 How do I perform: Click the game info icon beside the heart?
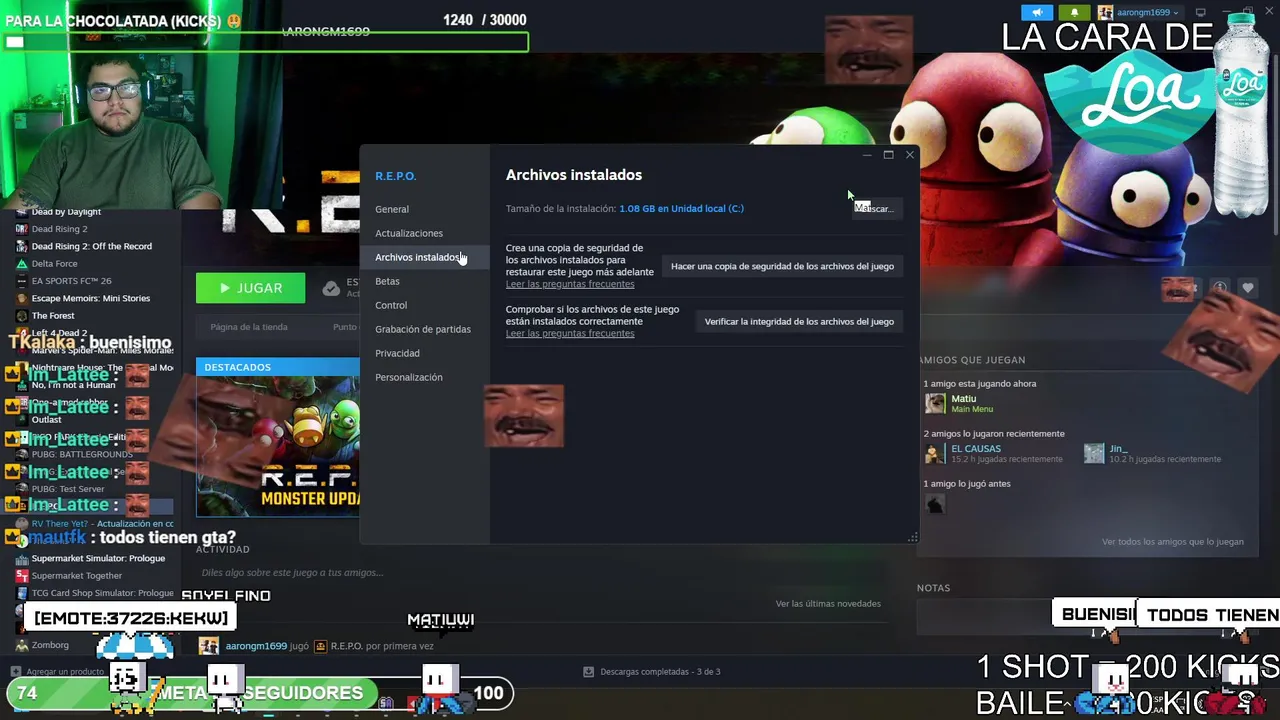(1219, 288)
